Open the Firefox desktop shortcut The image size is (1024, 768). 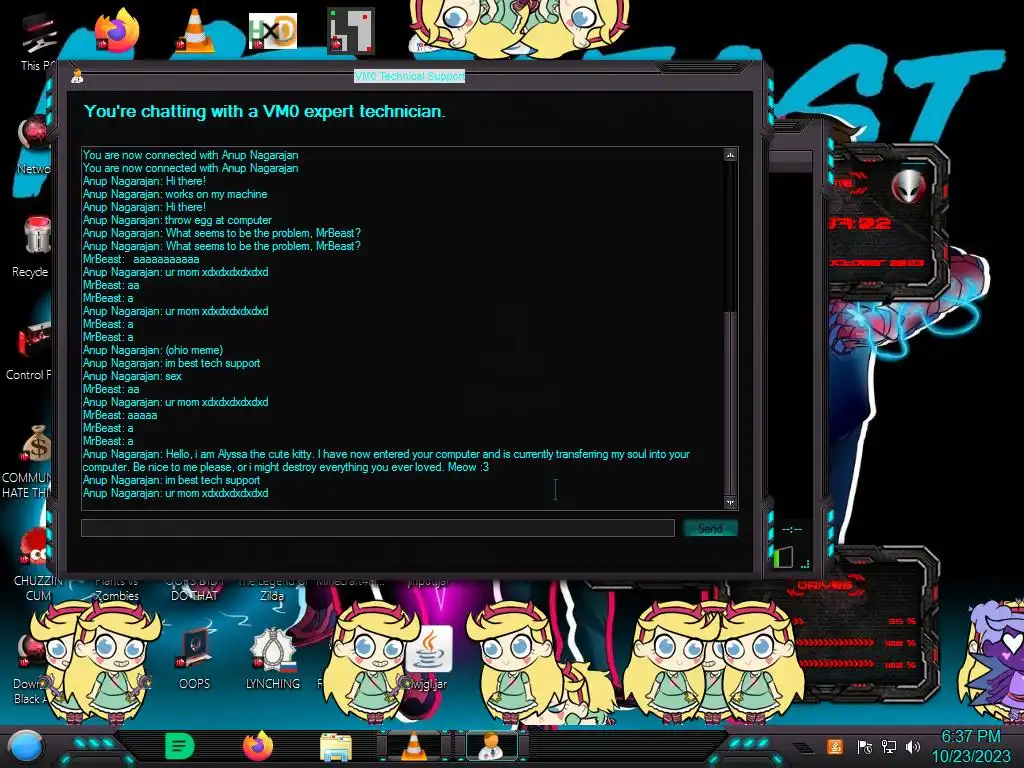pos(116,31)
